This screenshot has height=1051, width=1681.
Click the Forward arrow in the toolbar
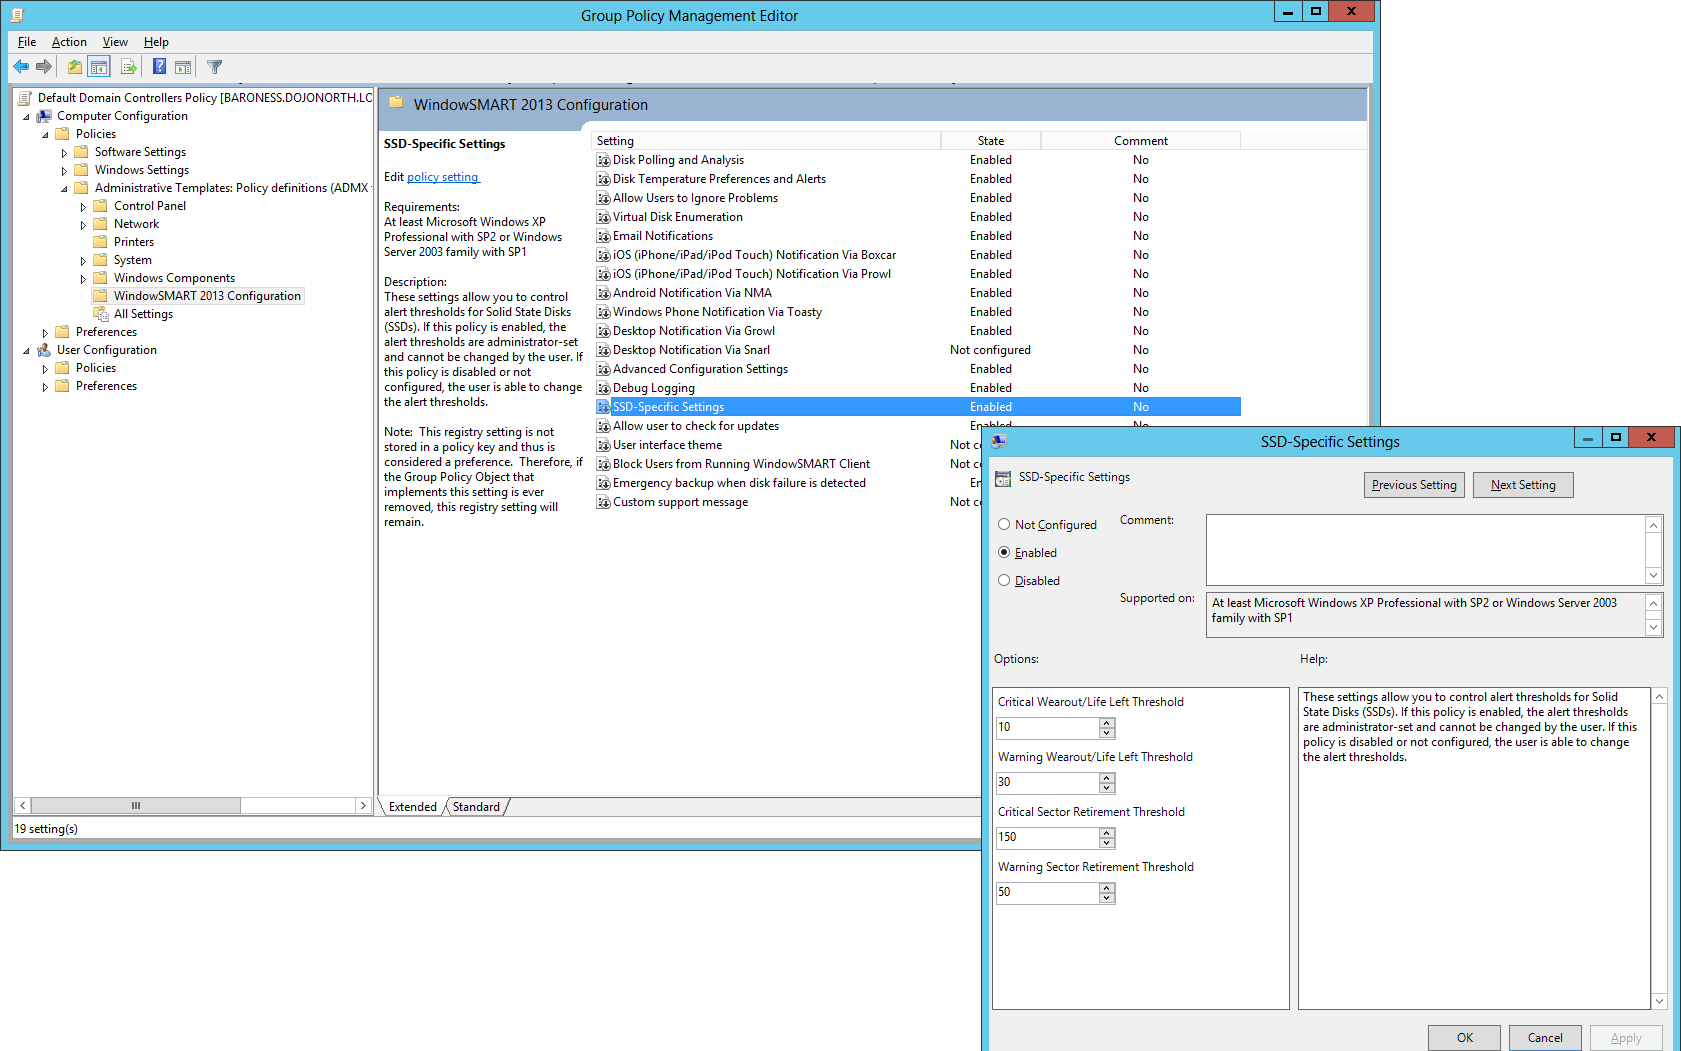pyautogui.click(x=44, y=67)
